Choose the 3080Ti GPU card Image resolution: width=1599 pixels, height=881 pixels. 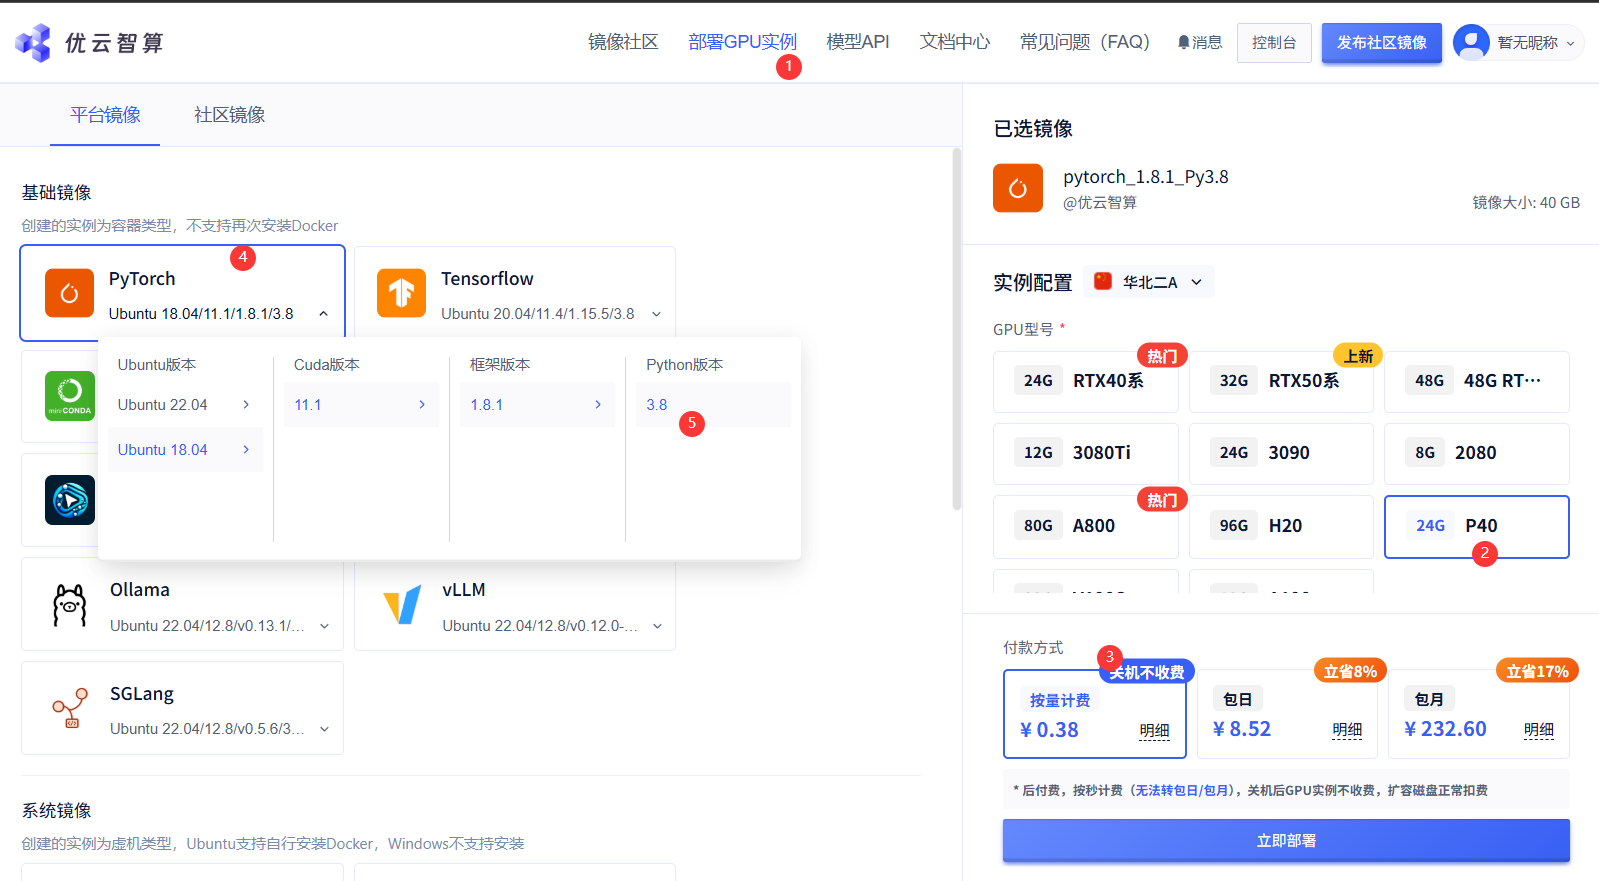pos(1086,453)
